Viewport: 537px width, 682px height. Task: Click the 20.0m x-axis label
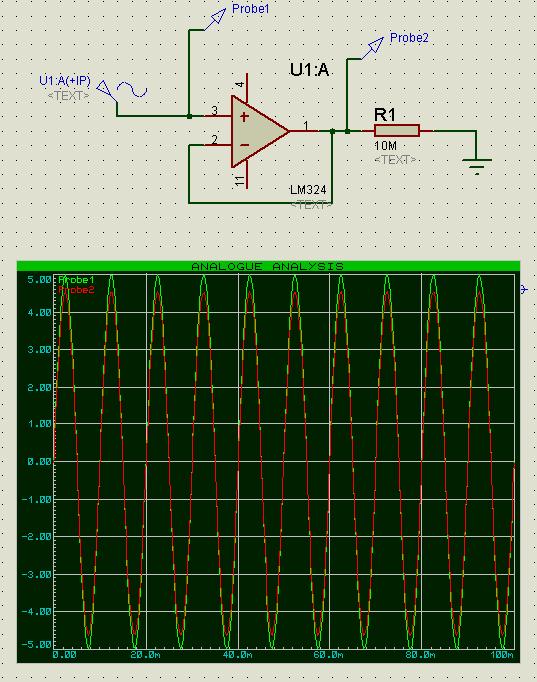146,655
